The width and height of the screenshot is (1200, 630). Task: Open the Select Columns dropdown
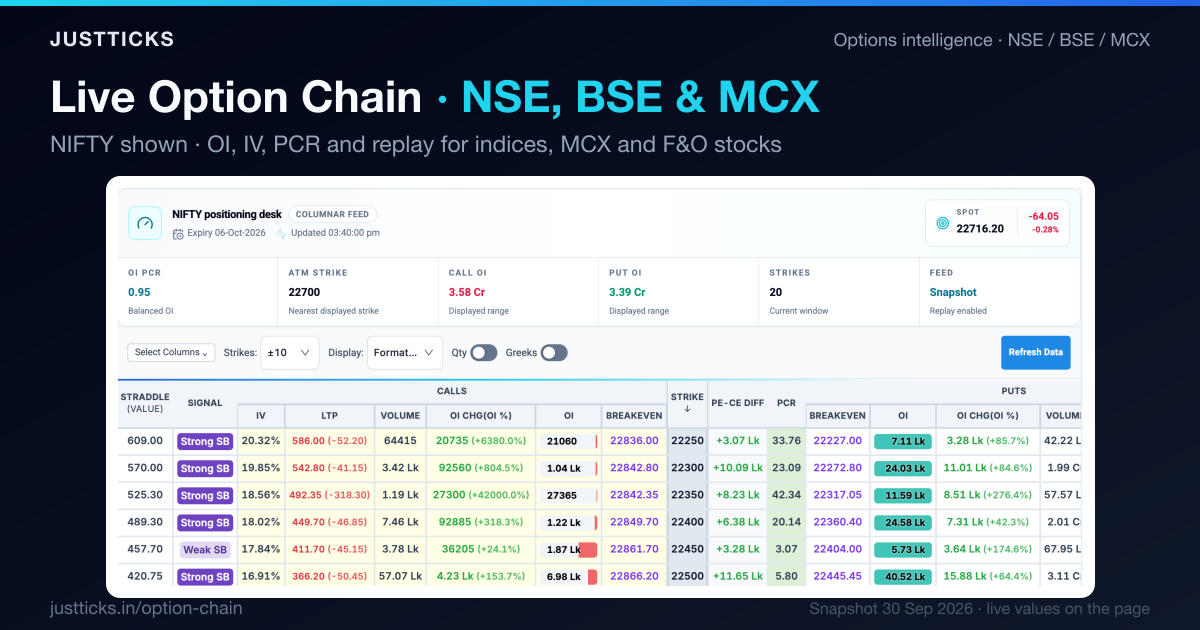point(171,352)
